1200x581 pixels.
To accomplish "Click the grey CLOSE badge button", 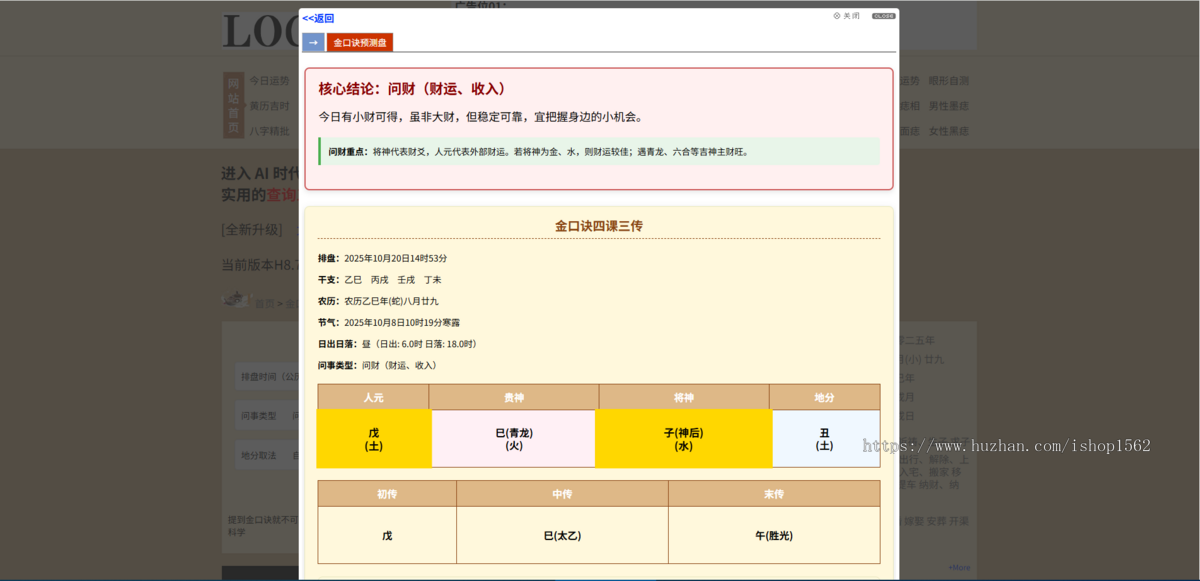I will pos(884,16).
